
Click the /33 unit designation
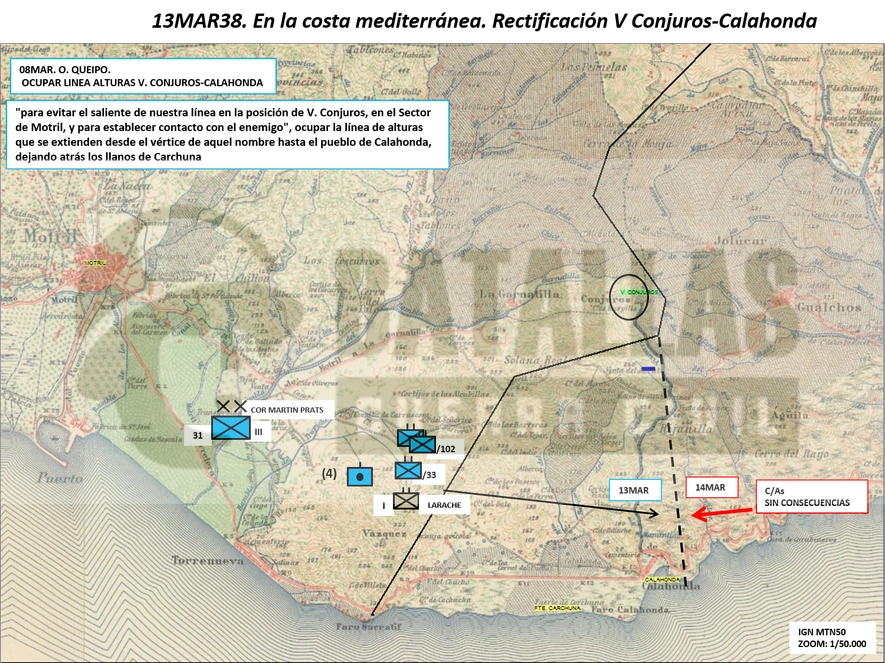pyautogui.click(x=430, y=475)
